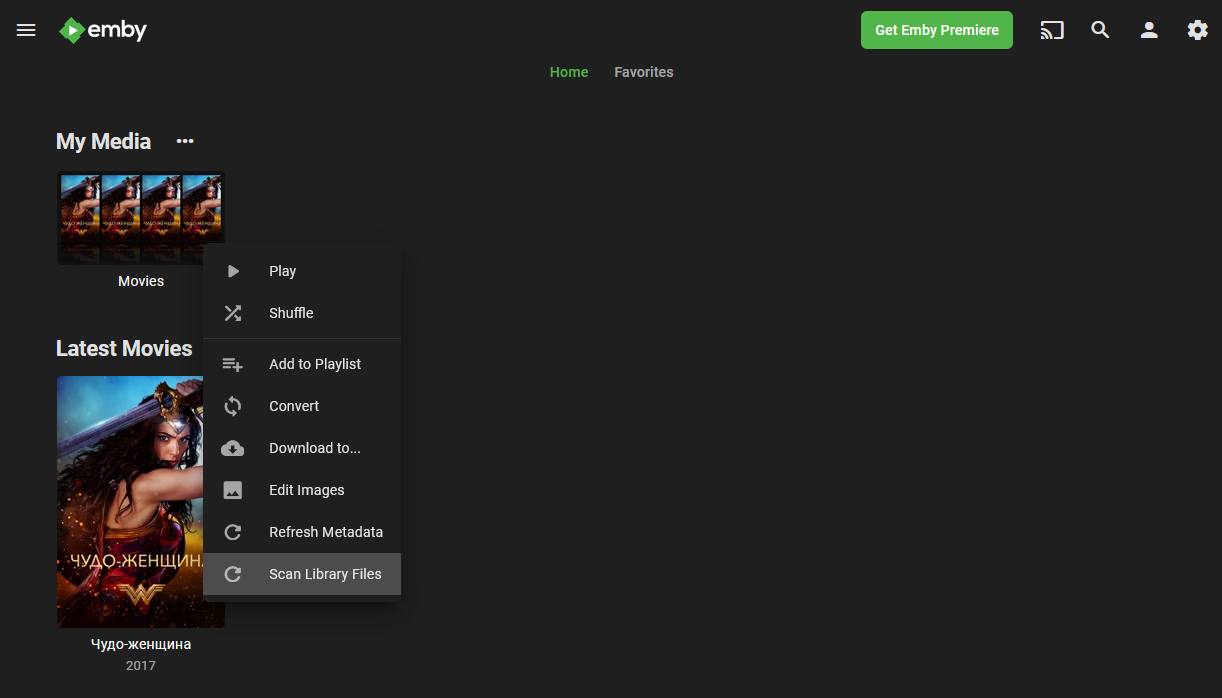Expand My Media three-dot options
Viewport: 1222px width, 698px height.
pyautogui.click(x=185, y=141)
